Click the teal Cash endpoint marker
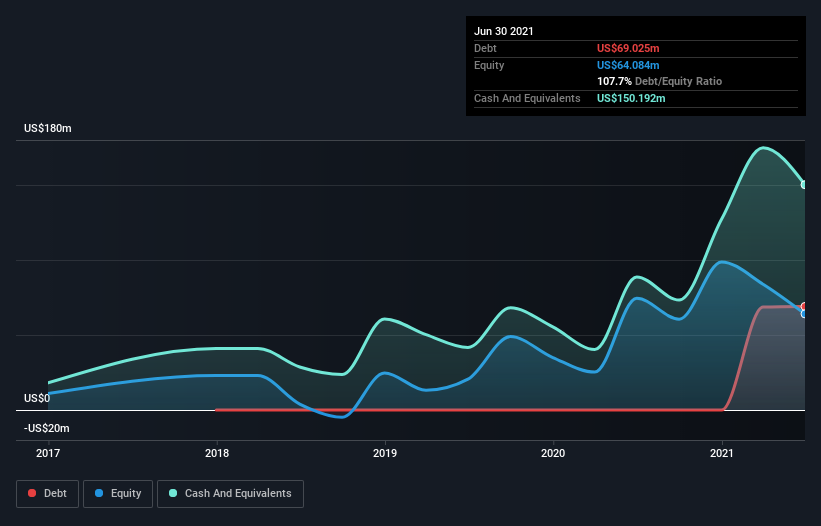 804,185
